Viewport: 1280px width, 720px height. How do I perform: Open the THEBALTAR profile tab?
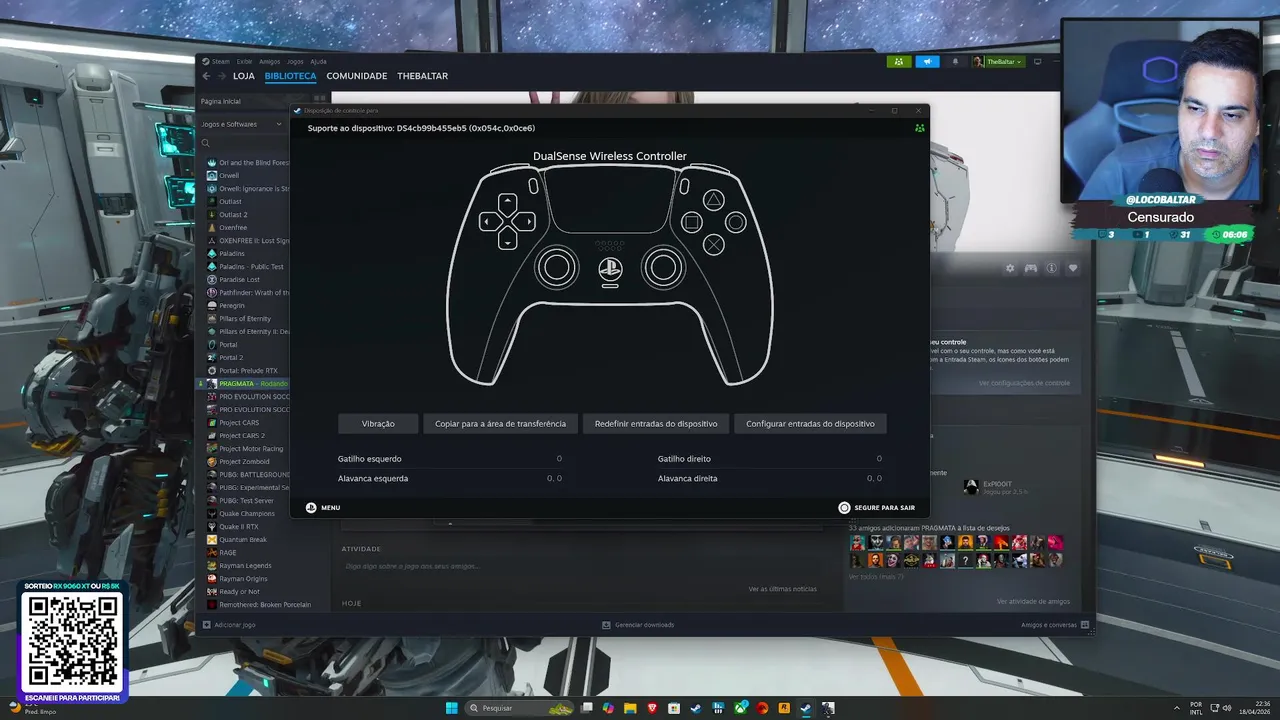coord(422,76)
